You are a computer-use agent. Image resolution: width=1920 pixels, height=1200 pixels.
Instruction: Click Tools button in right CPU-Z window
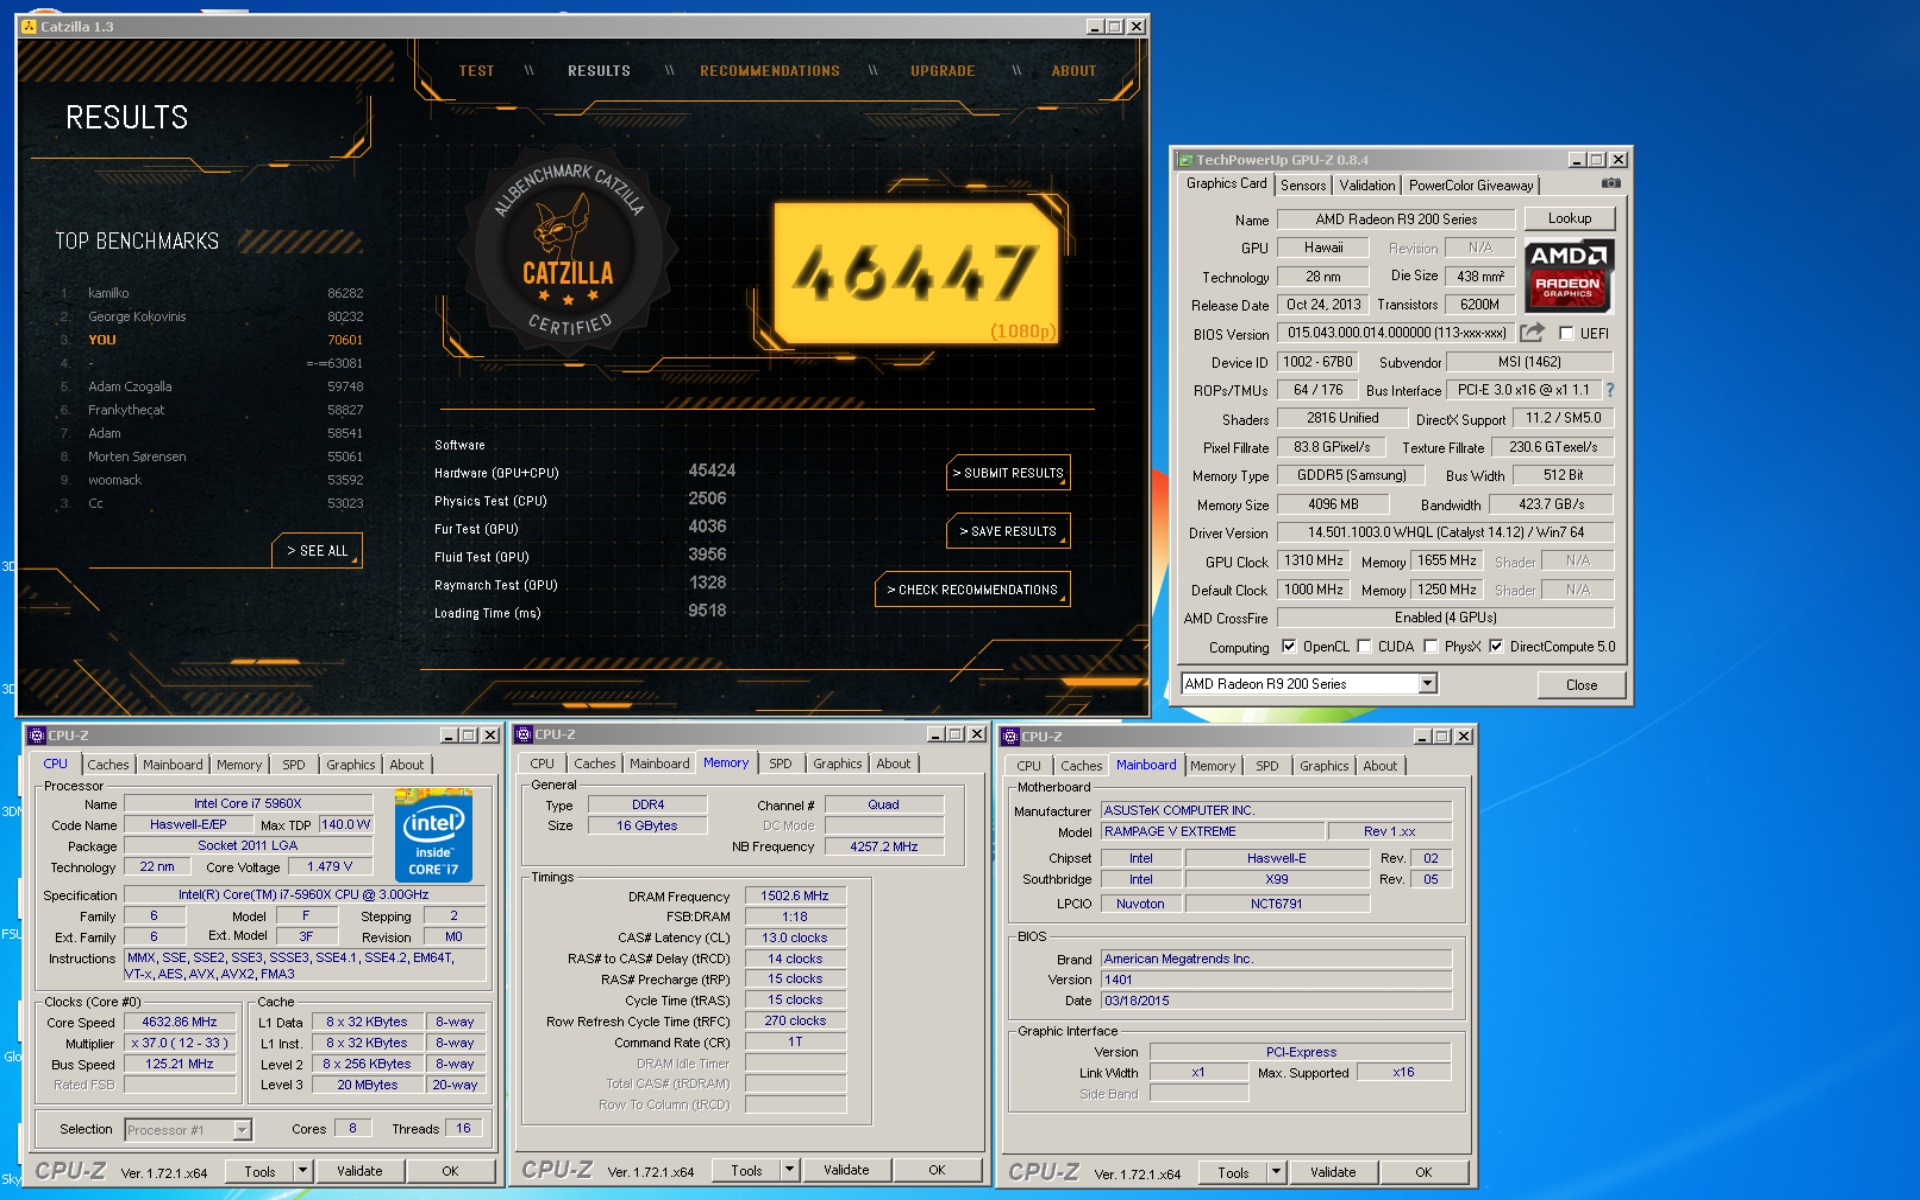1233,1172
